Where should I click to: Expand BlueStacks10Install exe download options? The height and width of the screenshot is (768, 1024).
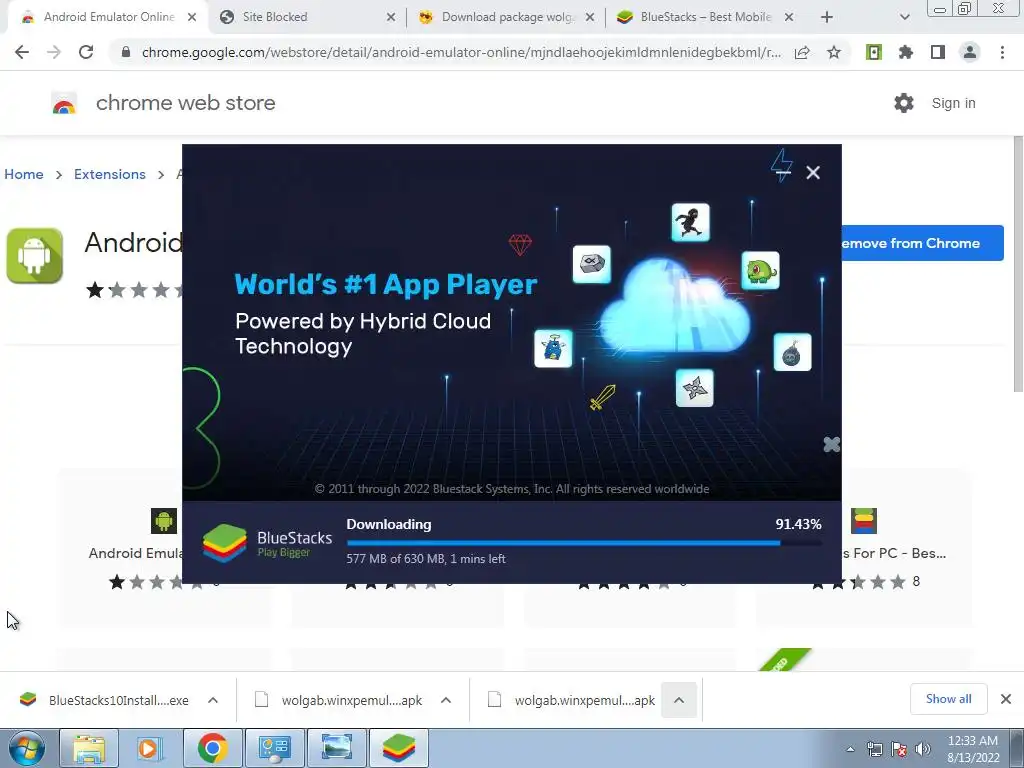point(213,700)
